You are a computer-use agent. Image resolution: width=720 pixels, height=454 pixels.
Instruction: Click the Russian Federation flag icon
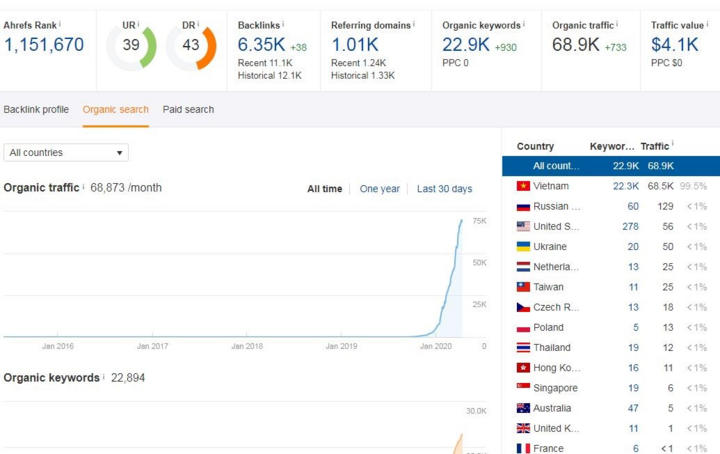coord(523,207)
